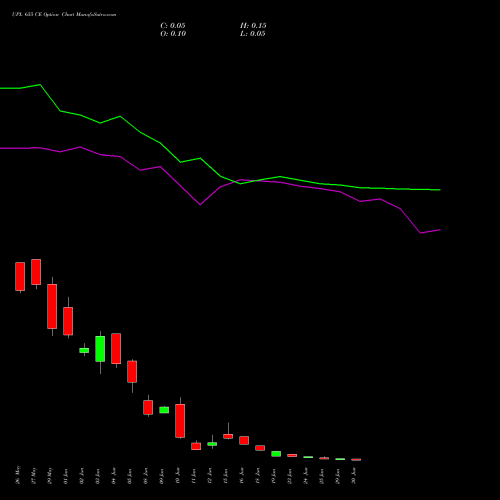Click the open value 'O: 0.10'
This screenshot has width=500, height=500.
173,34
